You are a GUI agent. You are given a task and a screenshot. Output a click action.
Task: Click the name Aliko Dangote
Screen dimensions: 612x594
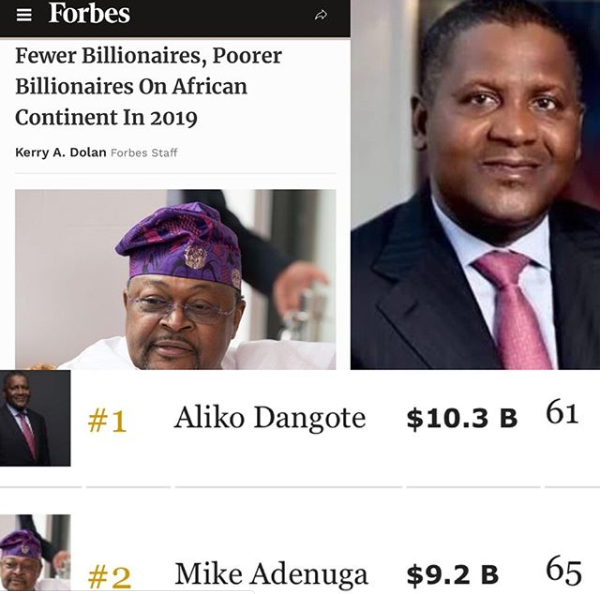270,418
